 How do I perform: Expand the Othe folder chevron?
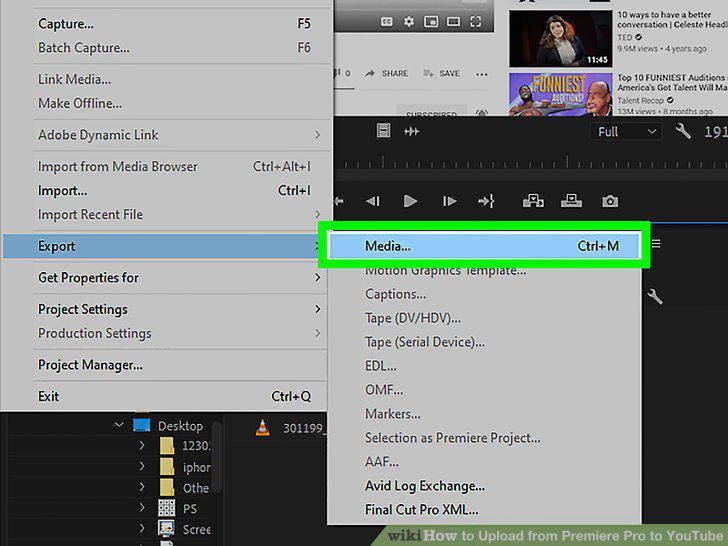pos(142,487)
